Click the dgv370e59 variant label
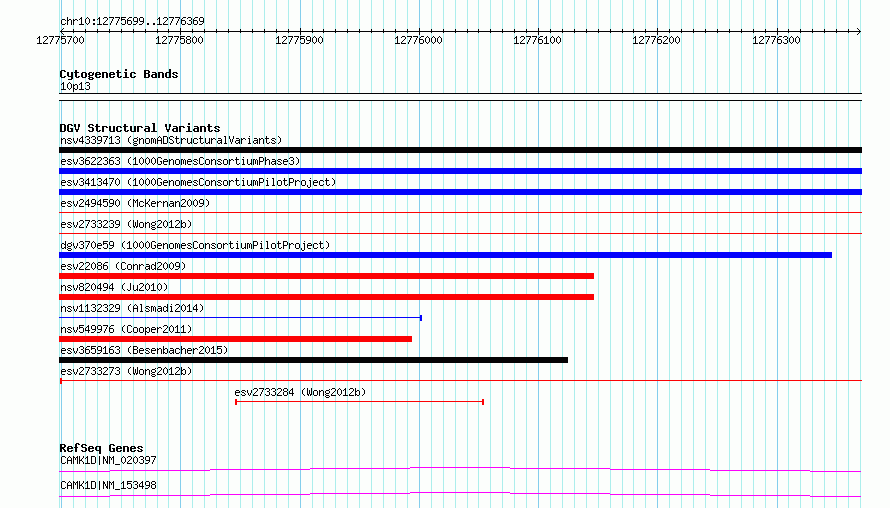The image size is (890, 508). pos(195,245)
